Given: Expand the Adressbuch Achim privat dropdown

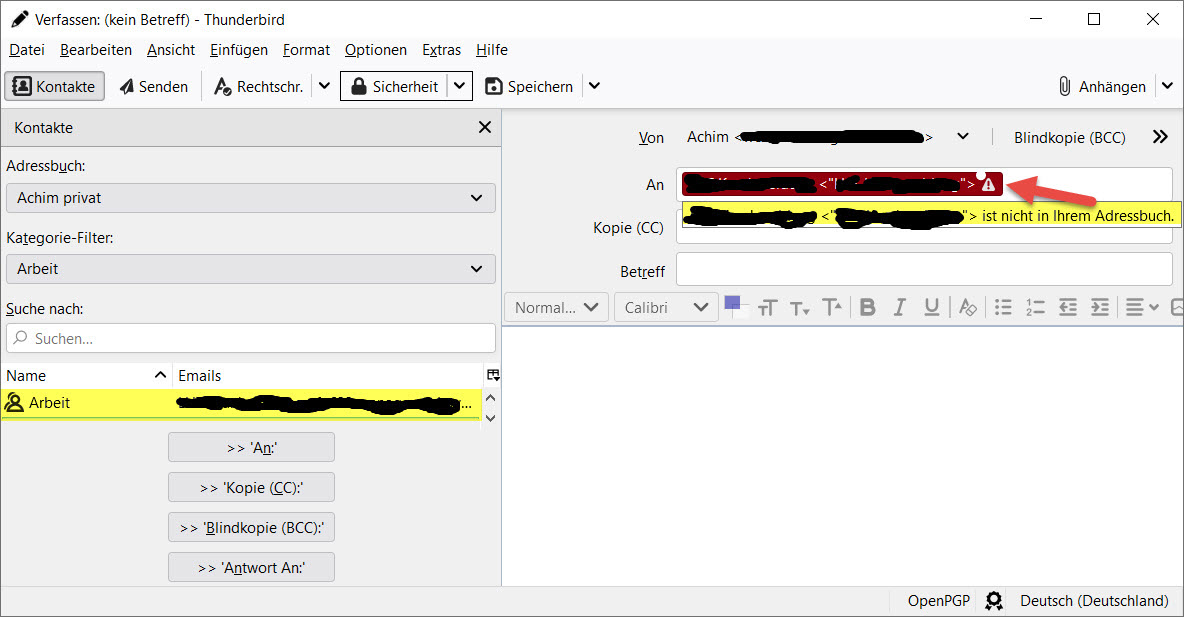Looking at the screenshot, I should click(251, 198).
